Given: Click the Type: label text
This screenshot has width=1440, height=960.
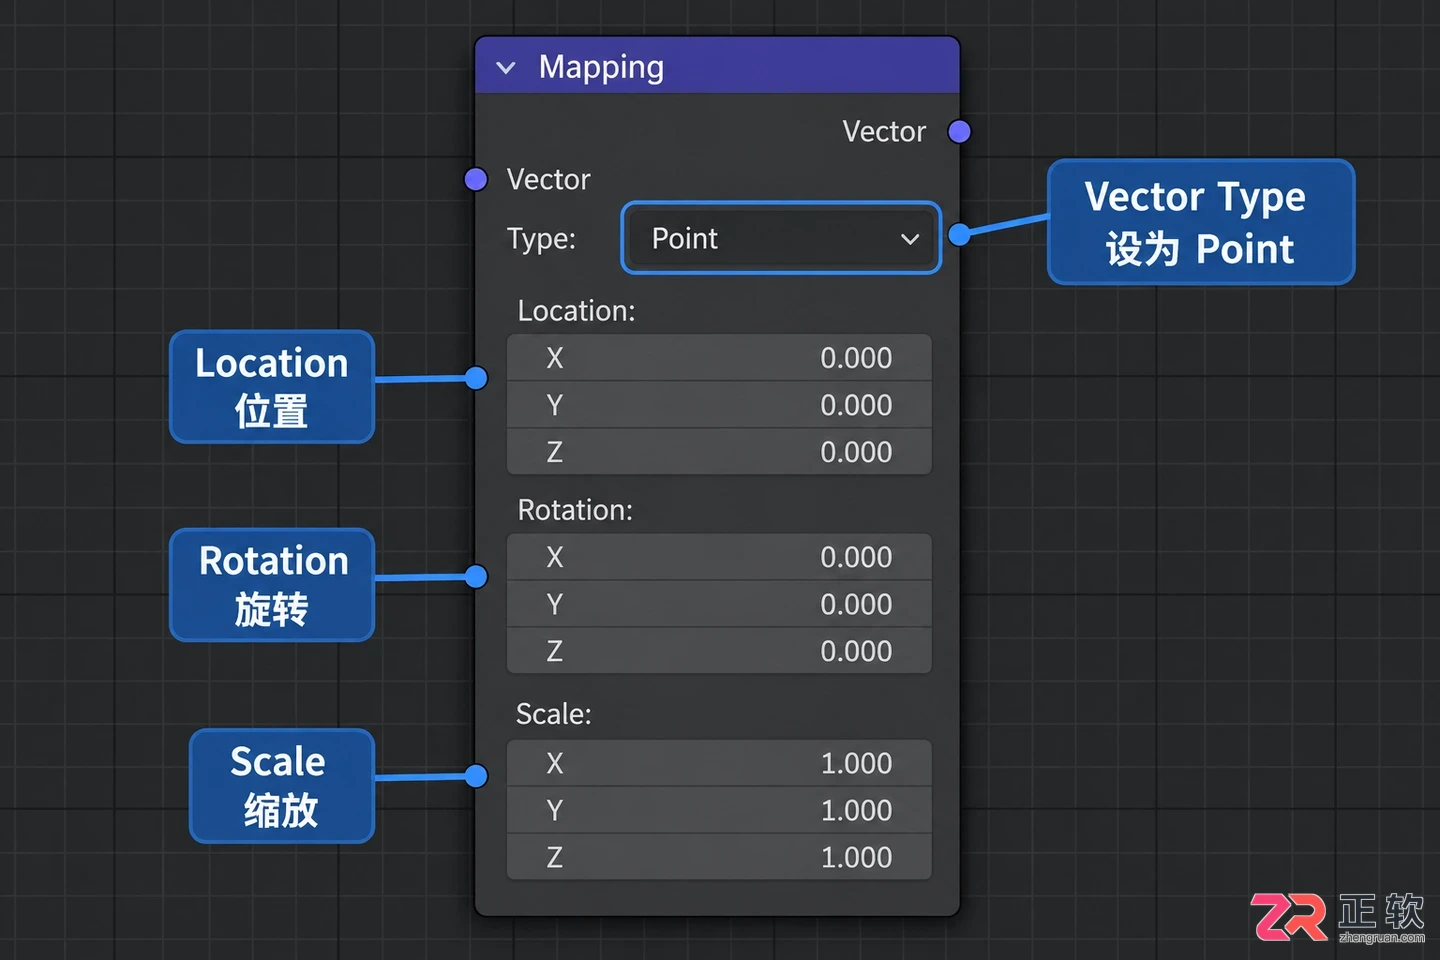Looking at the screenshot, I should click(x=541, y=239).
